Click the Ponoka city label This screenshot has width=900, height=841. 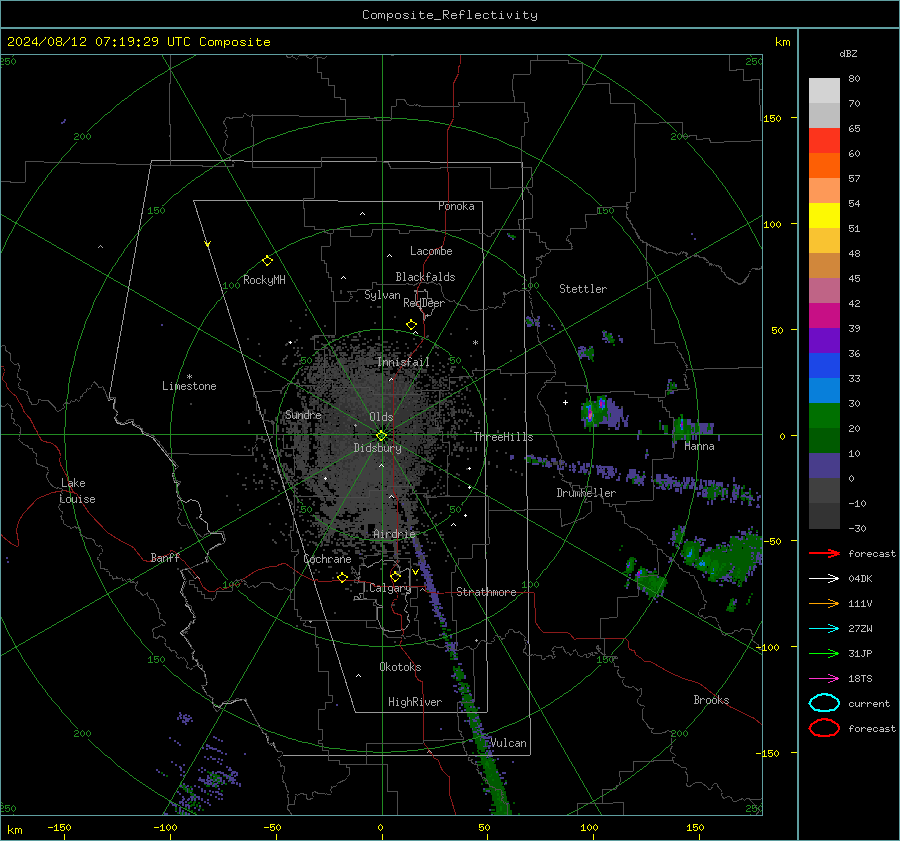click(456, 206)
